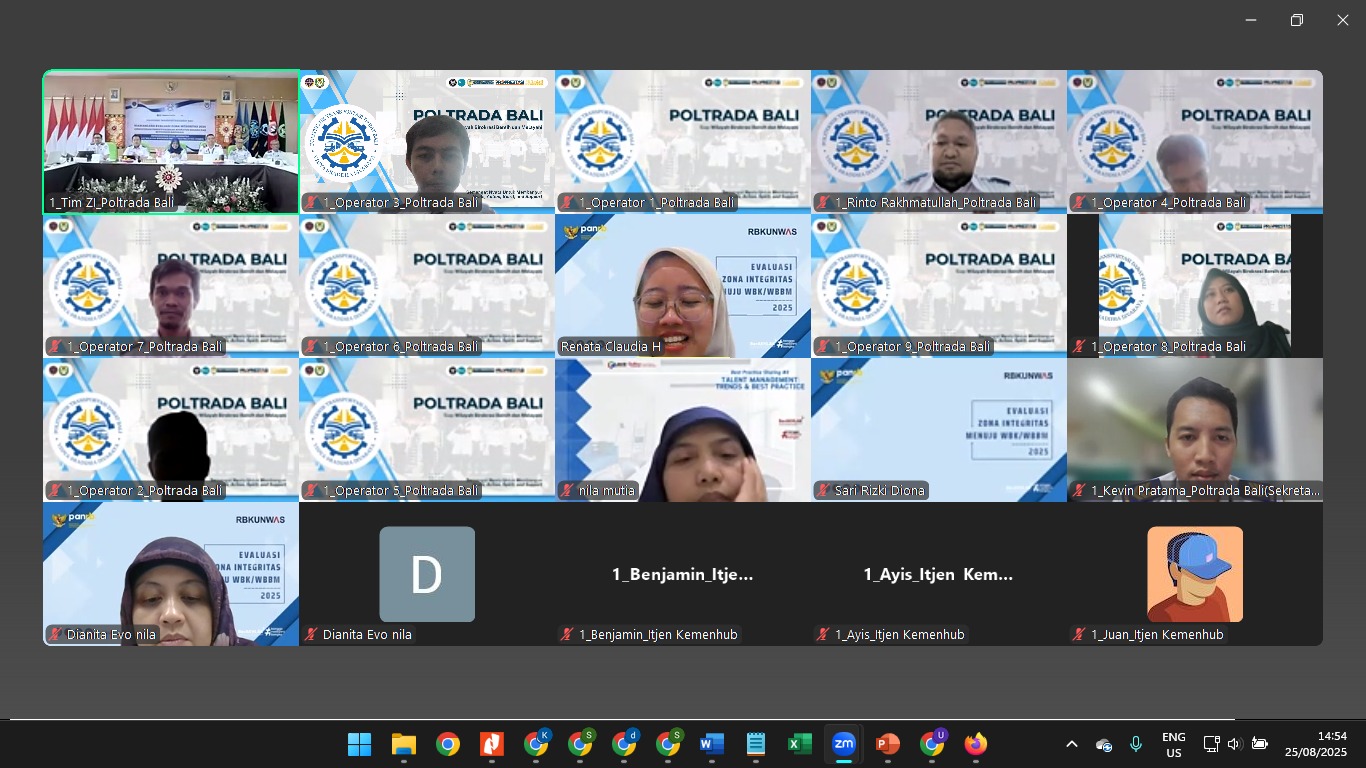Viewport: 1366px width, 768px height.
Task: Click the 1_Juan_Itjen Kemenhub cartoon avatar
Action: point(1195,574)
